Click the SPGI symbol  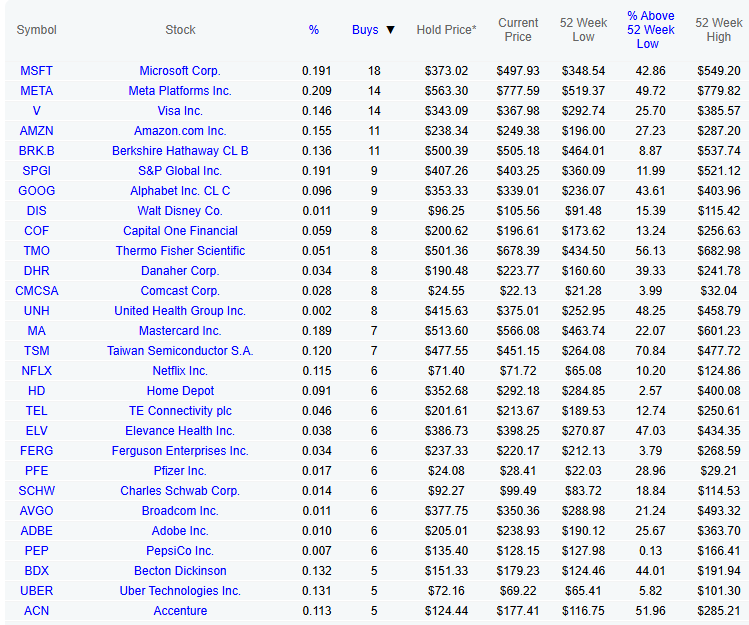pyautogui.click(x=36, y=171)
